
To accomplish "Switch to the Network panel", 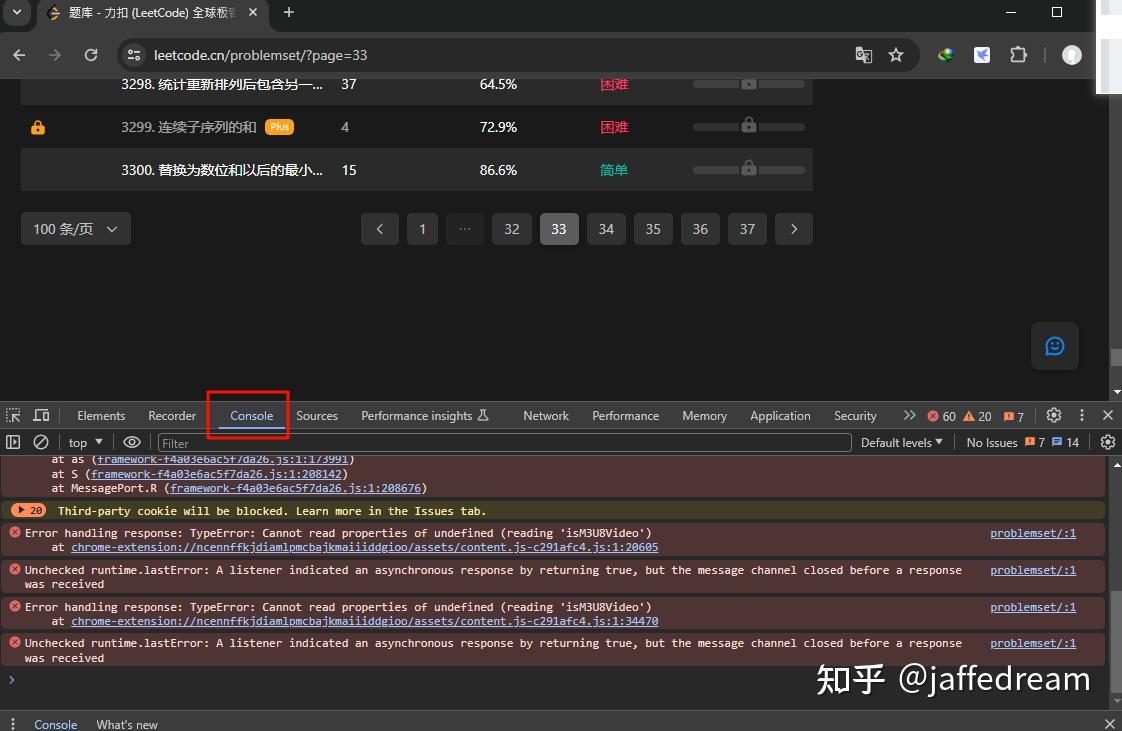I will click(545, 415).
